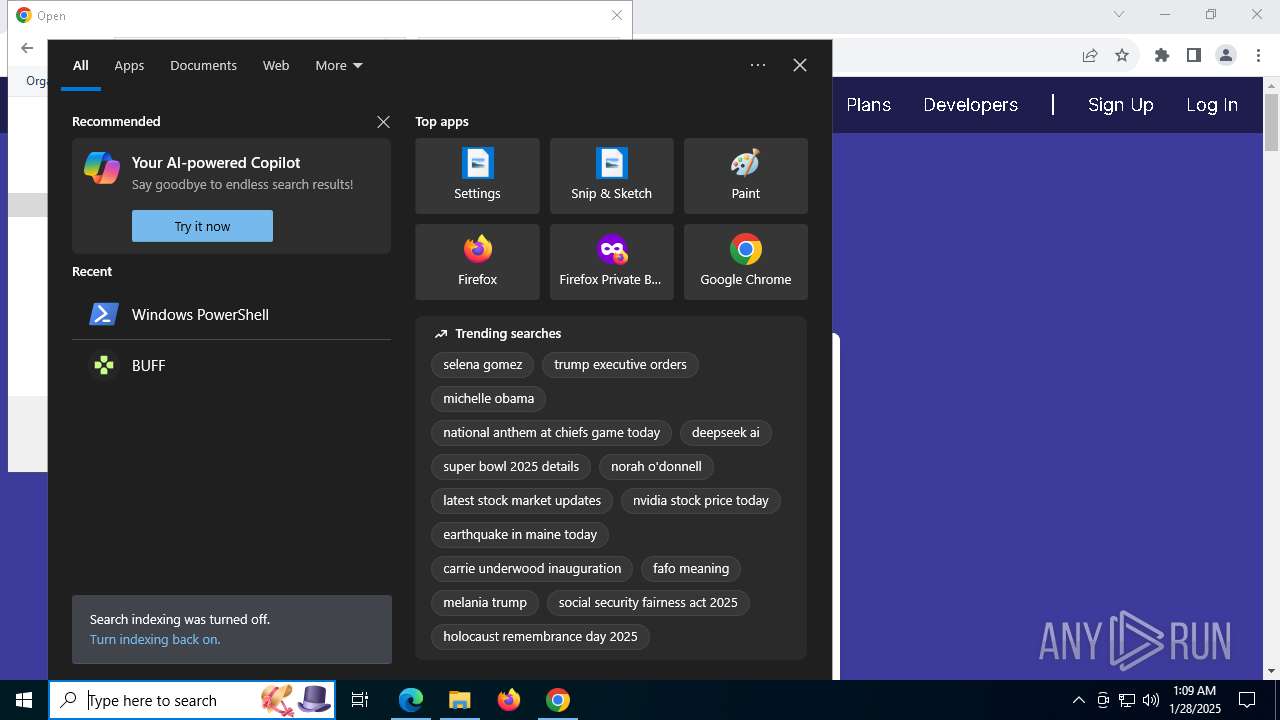The height and width of the screenshot is (720, 1280).
Task: Launch Google Chrome tile in Top apps
Action: pyautogui.click(x=745, y=262)
